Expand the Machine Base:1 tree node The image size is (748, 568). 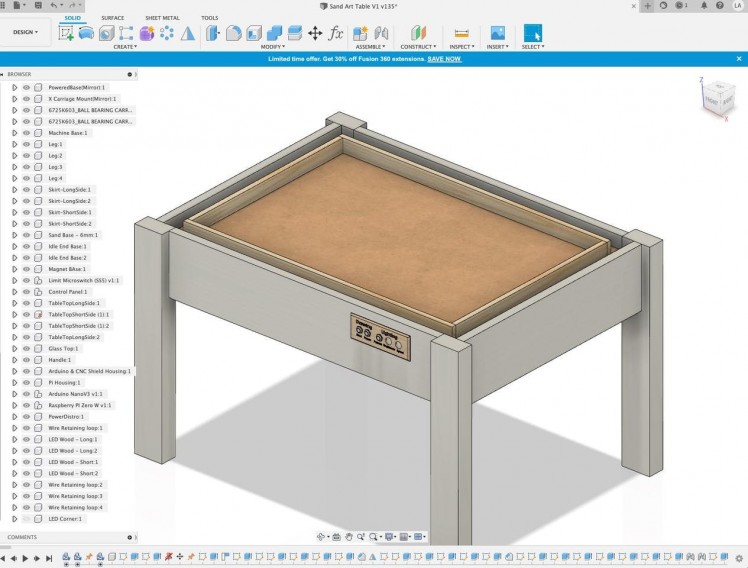click(14, 133)
